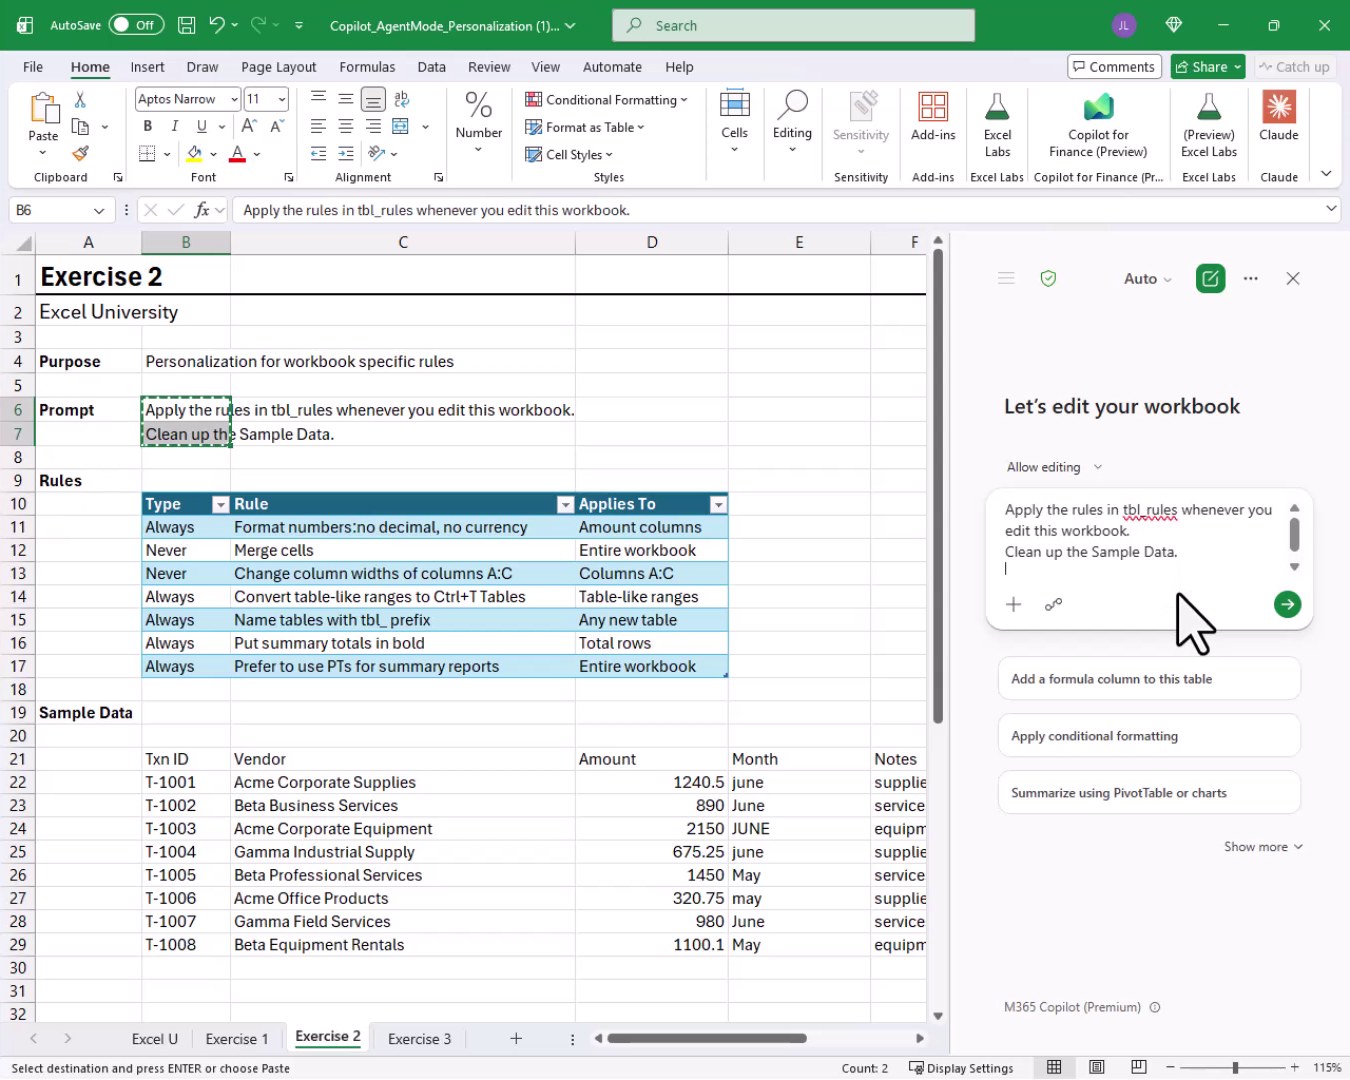Viewport: 1350px width, 1080px height.
Task: Click the Insert Function fx icon
Action: click(x=201, y=210)
